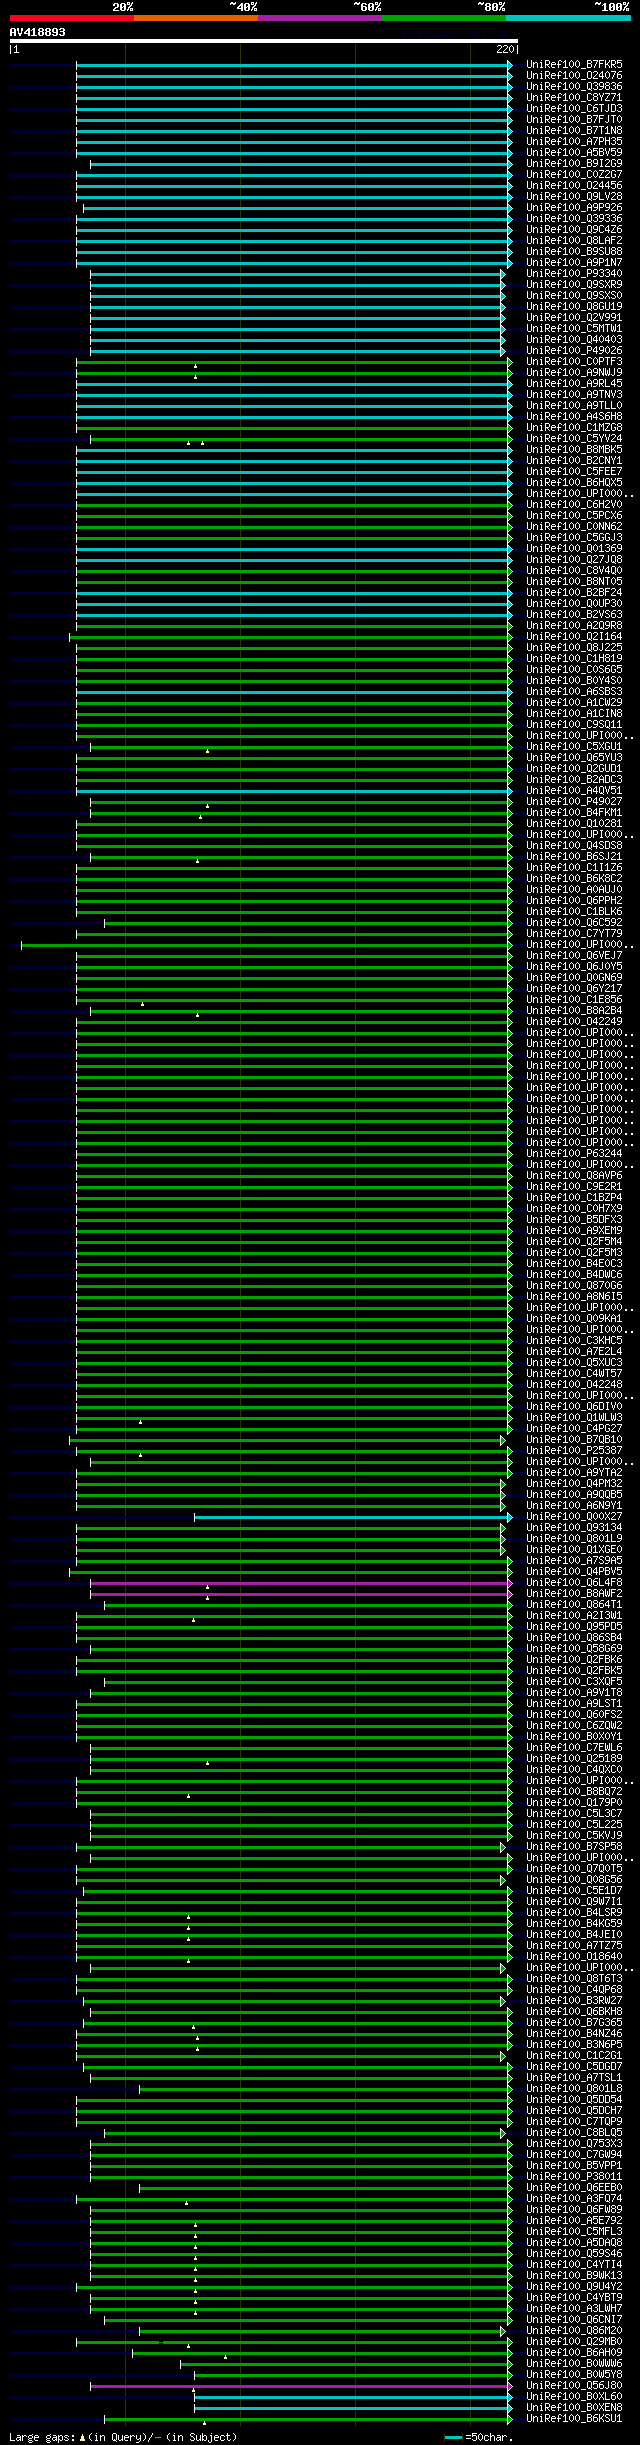Viewport: 640px width, 2445px height.
Task: Select hit label UniRef100_C6H2V0
Action: [x=574, y=505]
